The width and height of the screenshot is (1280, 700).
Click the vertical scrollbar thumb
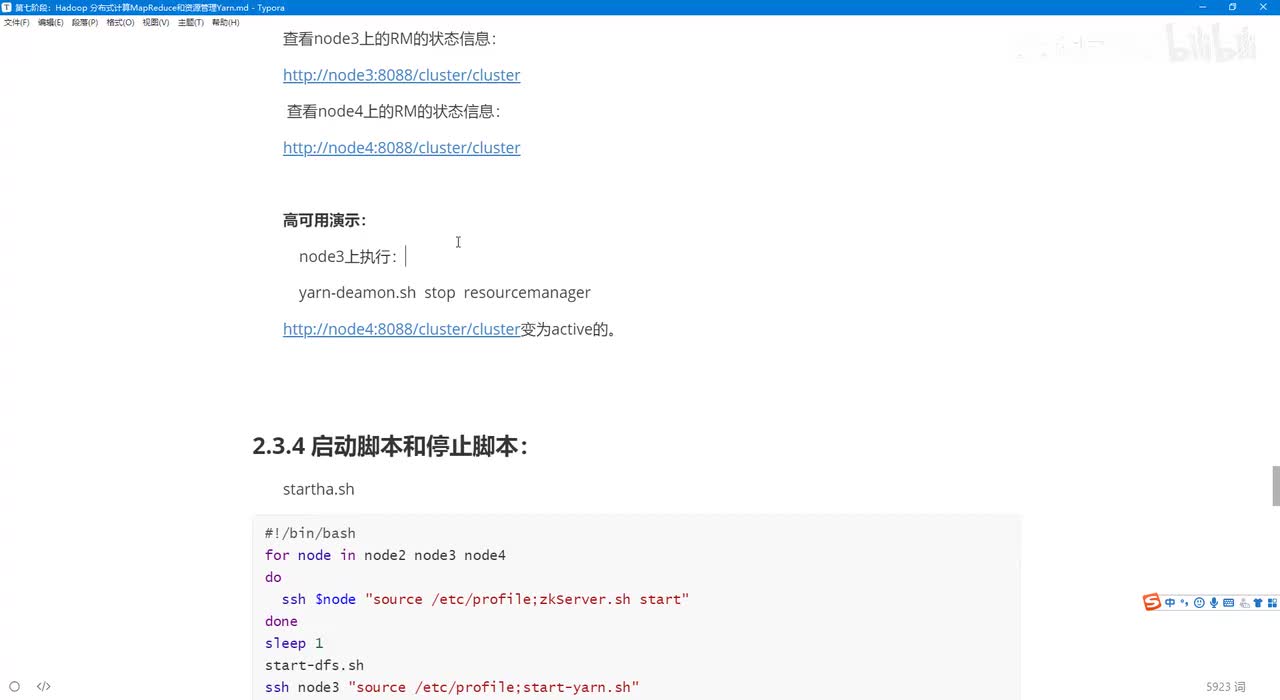[x=1275, y=486]
